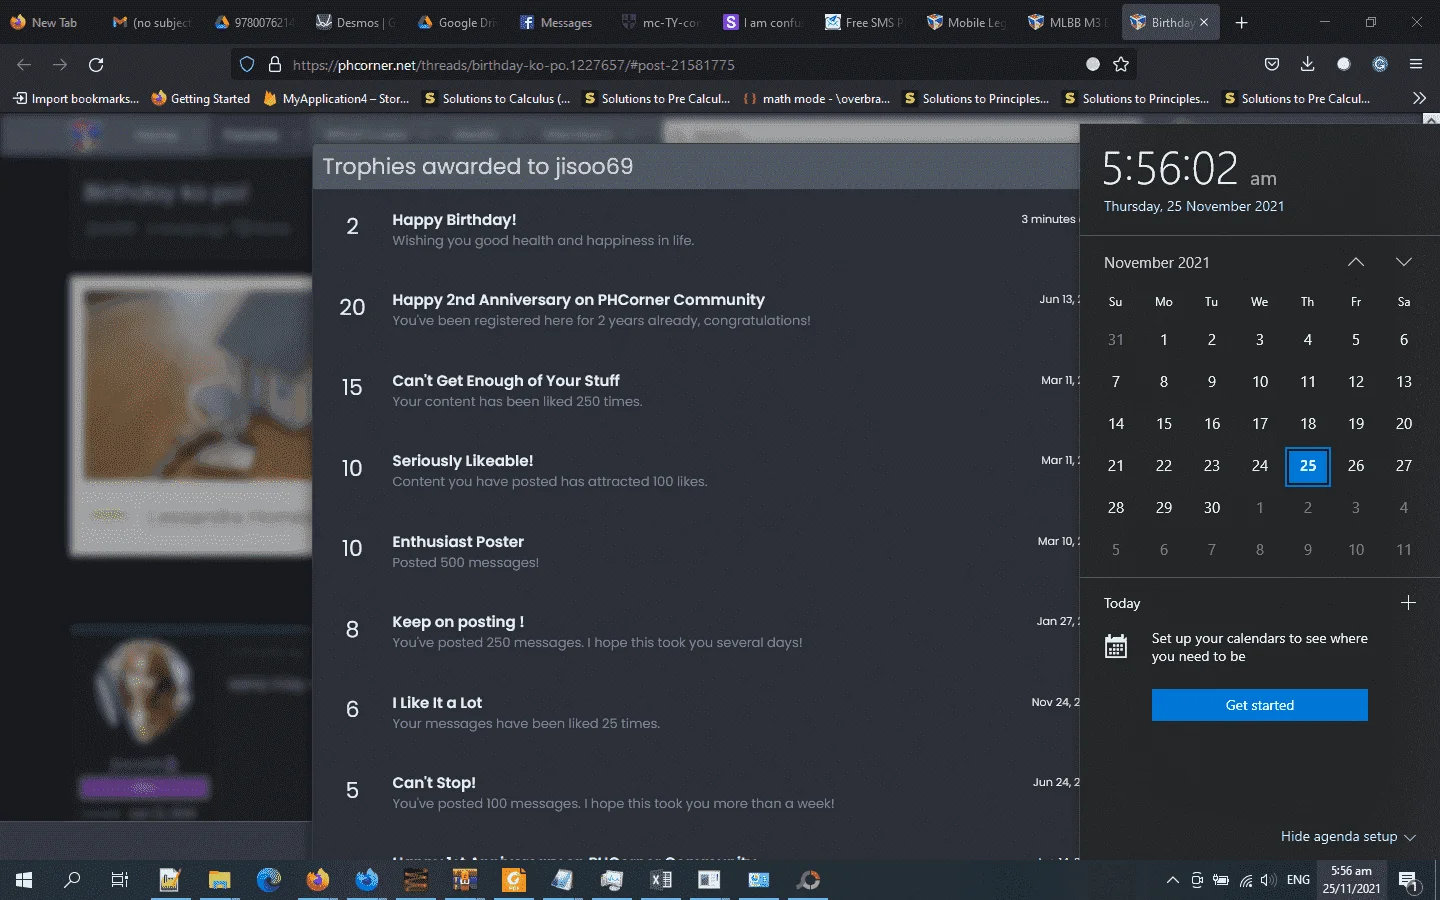
Task: Open the Firefox taskbar icon
Action: tap(317, 880)
